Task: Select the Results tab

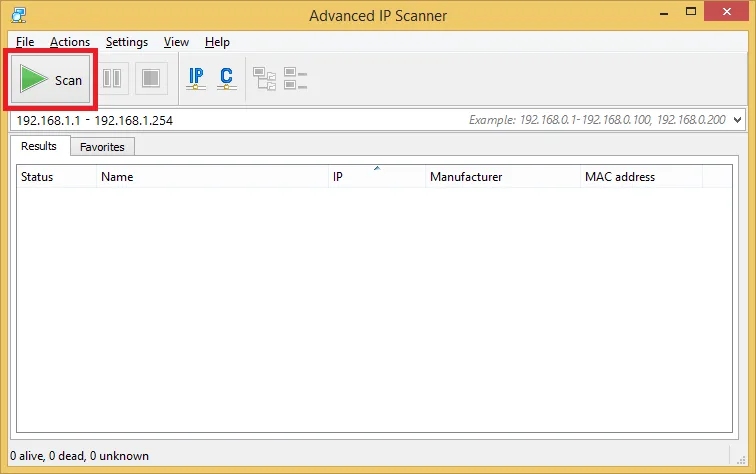Action: (x=39, y=146)
